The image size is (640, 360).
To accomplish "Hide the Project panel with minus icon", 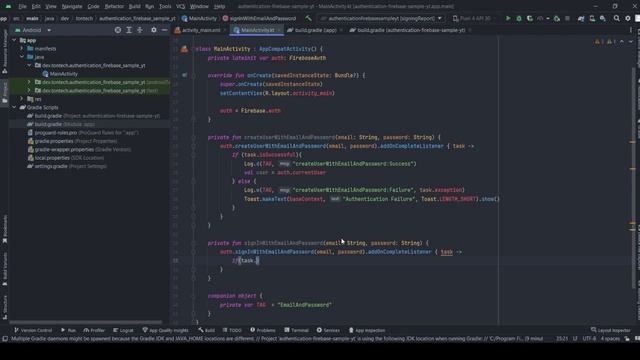I will 164,30.
